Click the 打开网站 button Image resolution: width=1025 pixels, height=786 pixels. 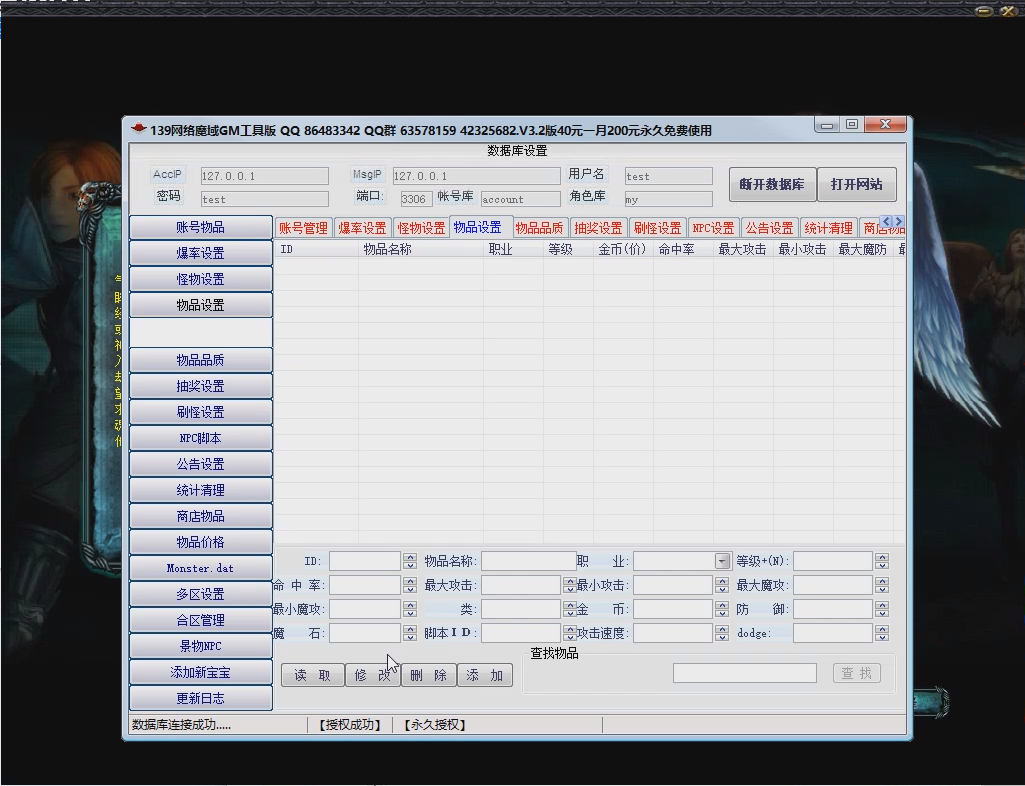click(x=856, y=185)
